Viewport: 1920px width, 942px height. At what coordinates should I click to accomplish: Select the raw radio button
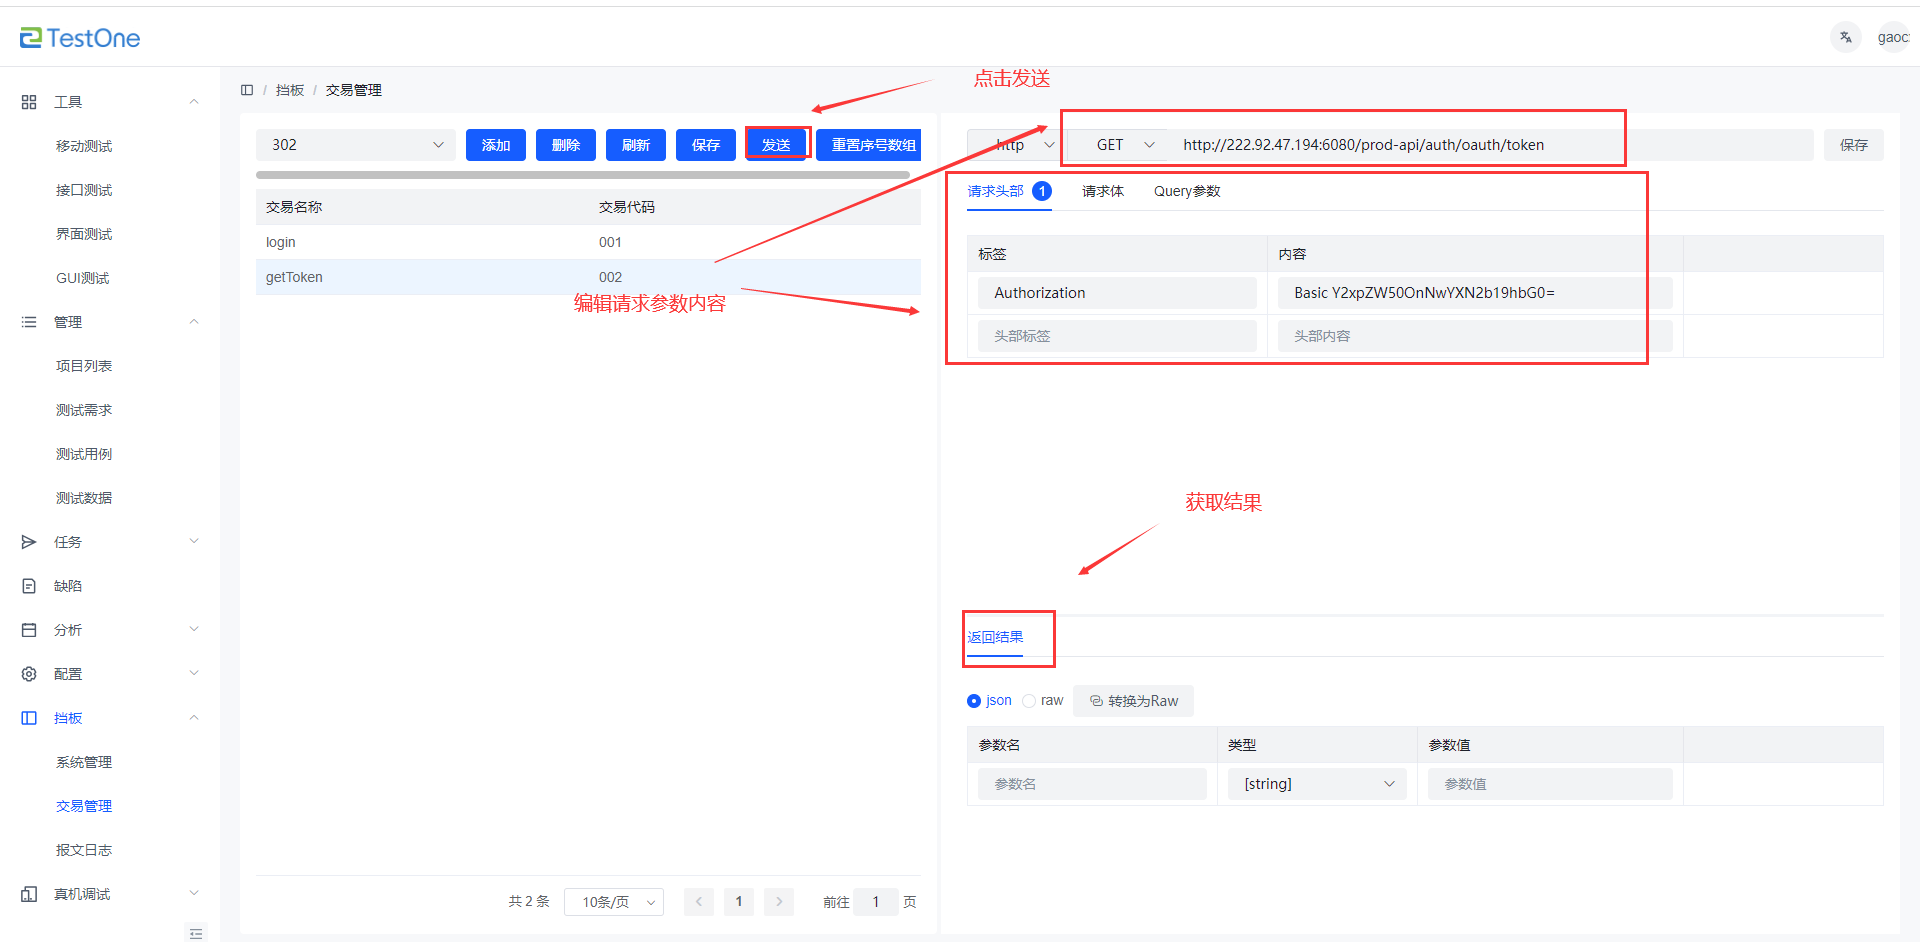[1029, 701]
